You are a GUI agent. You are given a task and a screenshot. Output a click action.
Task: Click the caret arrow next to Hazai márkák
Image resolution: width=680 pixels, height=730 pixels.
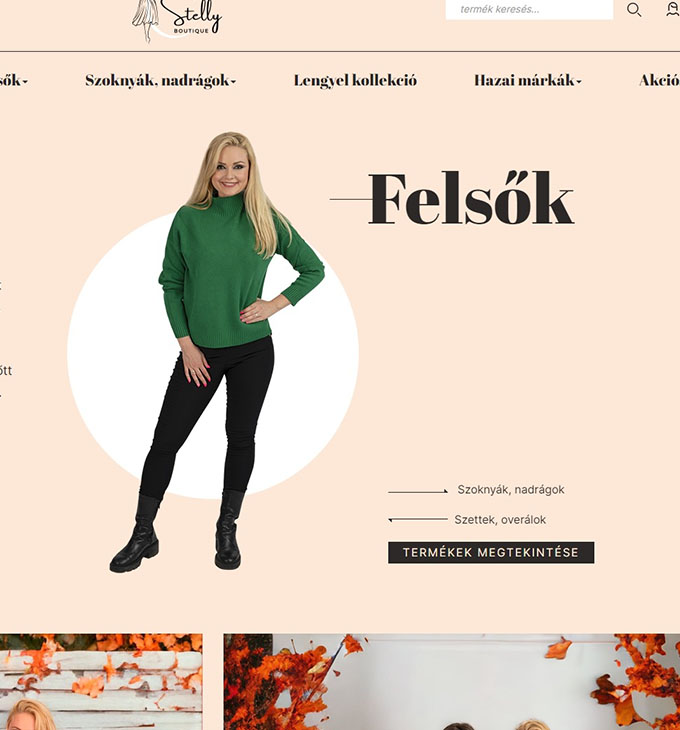[x=579, y=82]
